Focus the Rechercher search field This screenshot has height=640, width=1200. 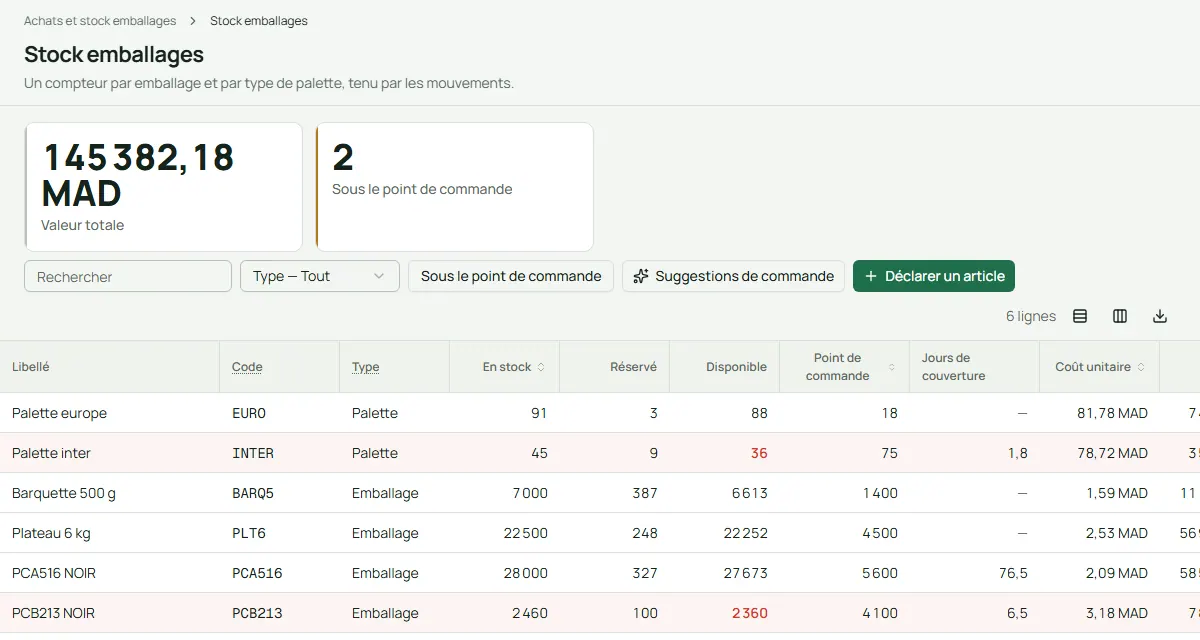128,276
